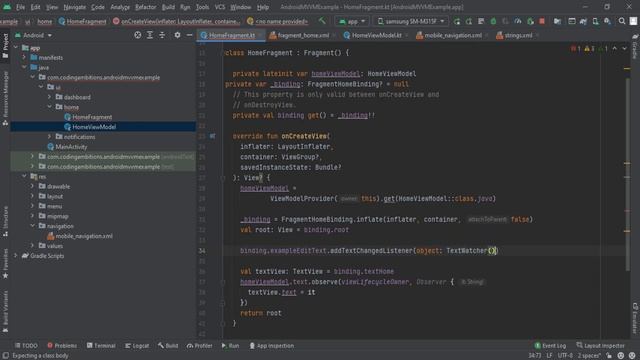Viewport: 640px width, 360px height.
Task: Open the Project tool window side tab
Action: click(x=5, y=45)
